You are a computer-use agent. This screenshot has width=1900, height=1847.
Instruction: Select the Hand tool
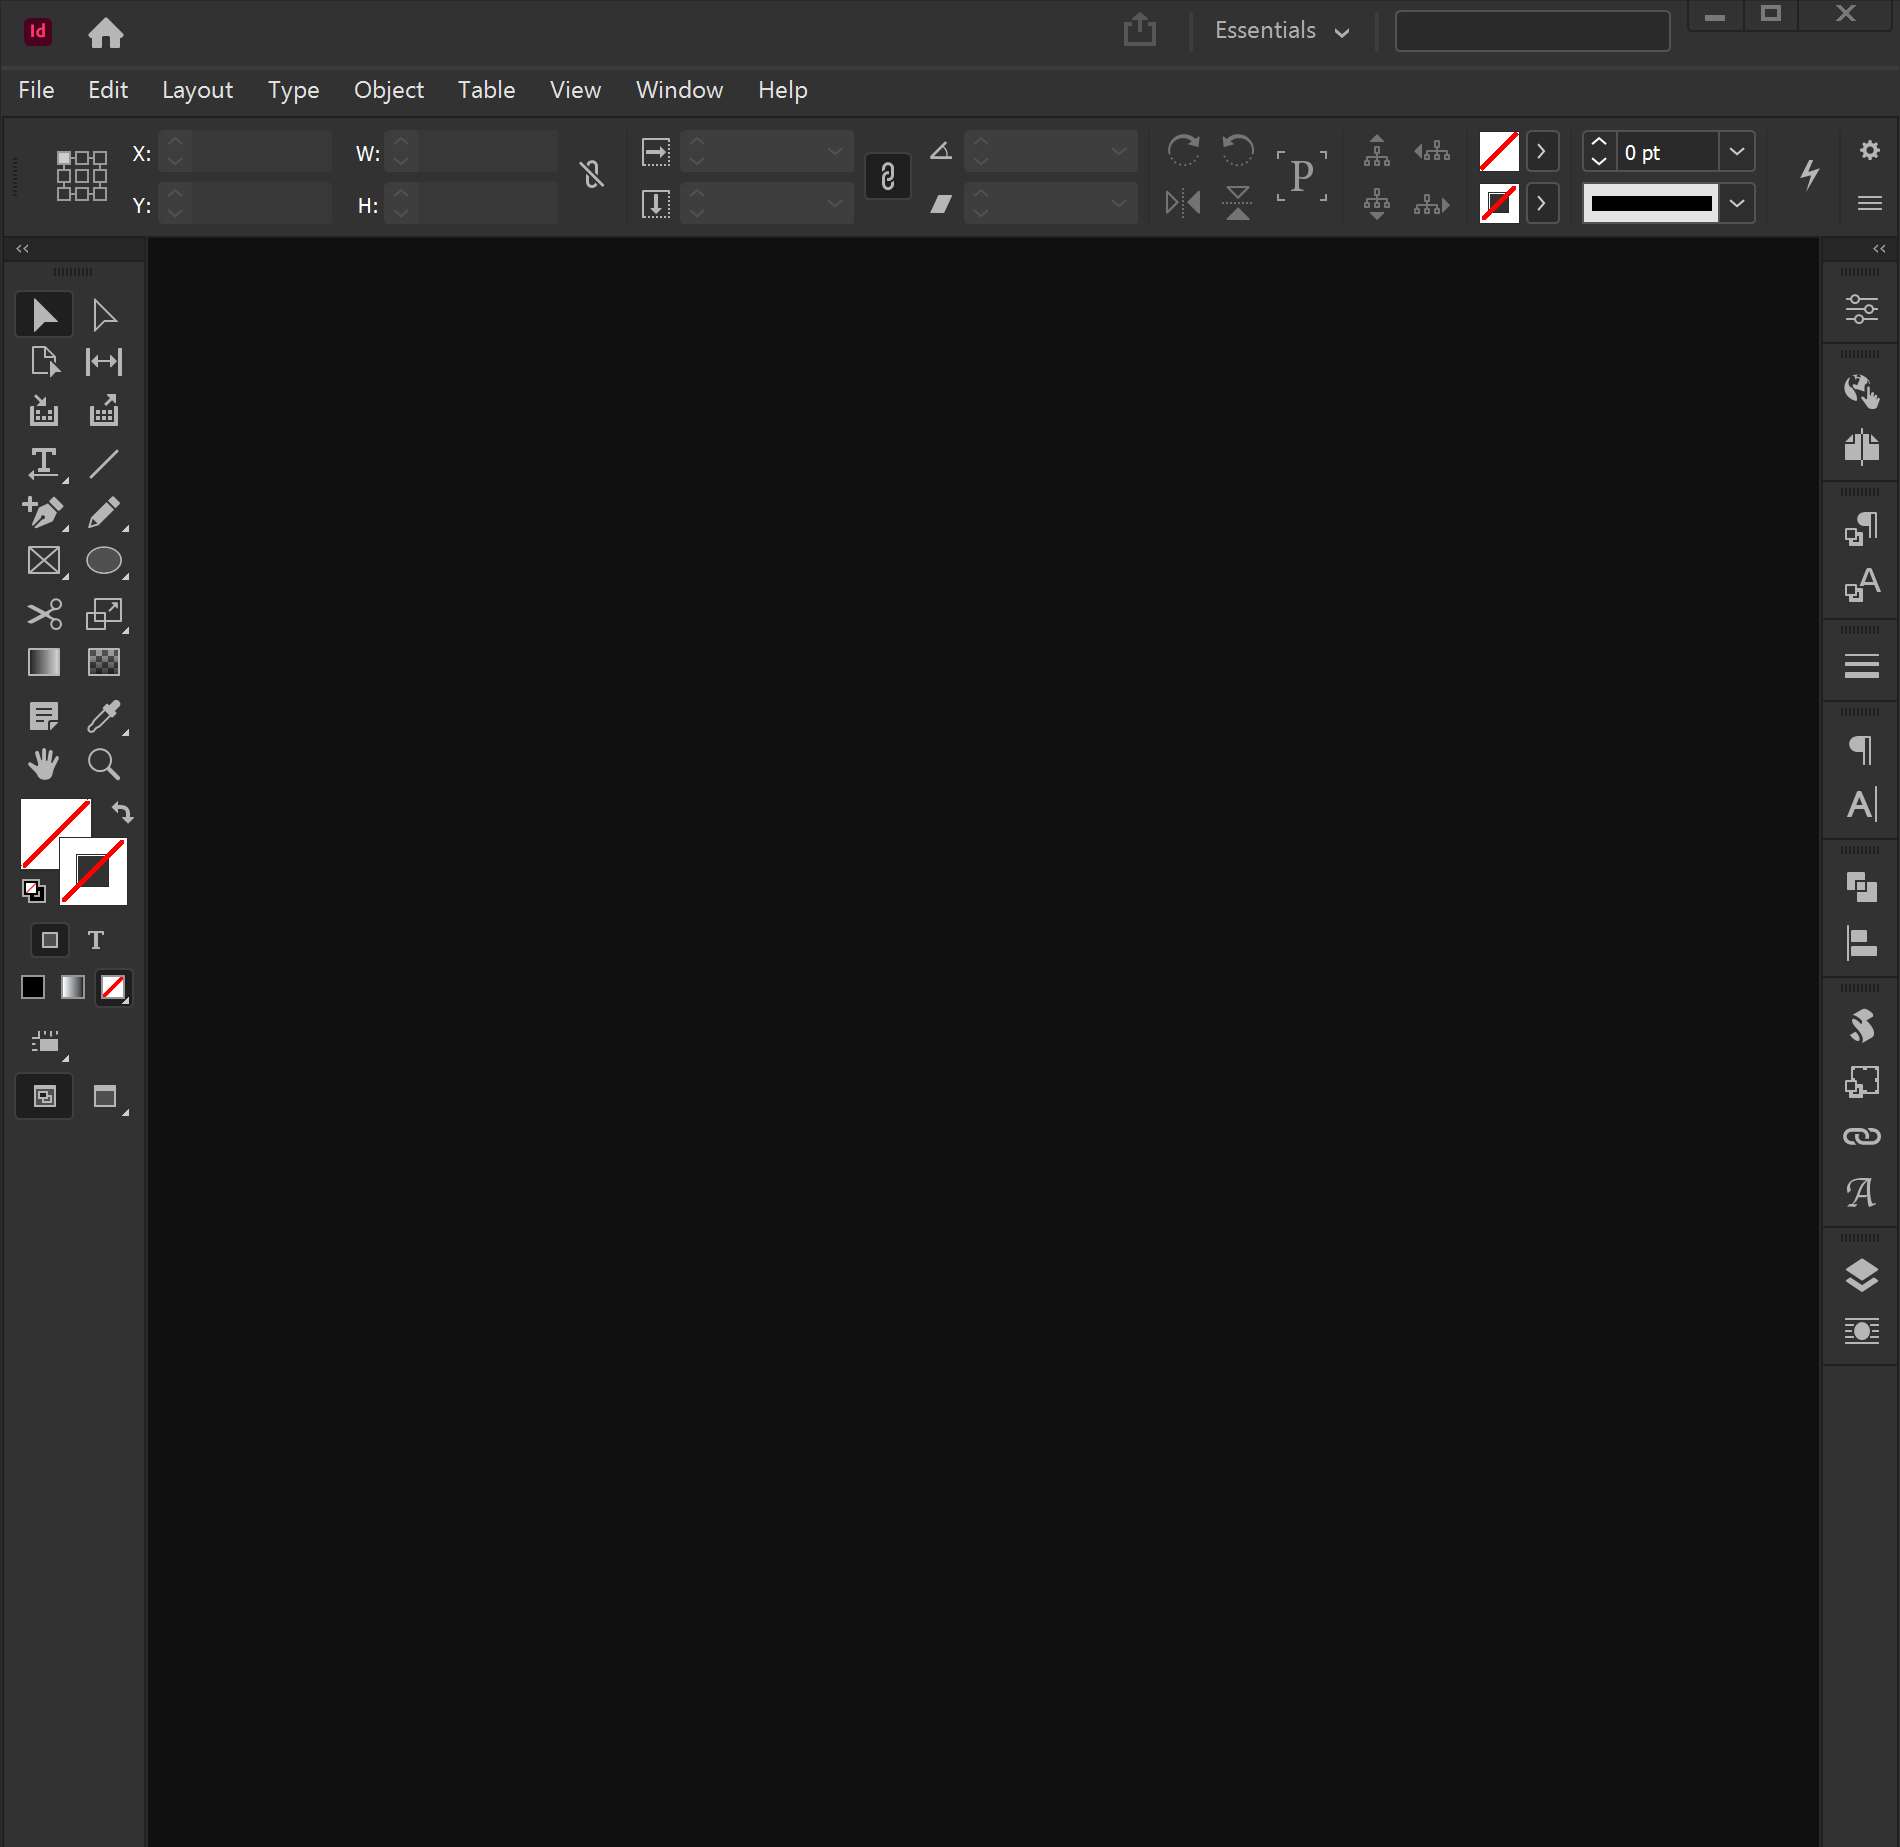point(44,764)
